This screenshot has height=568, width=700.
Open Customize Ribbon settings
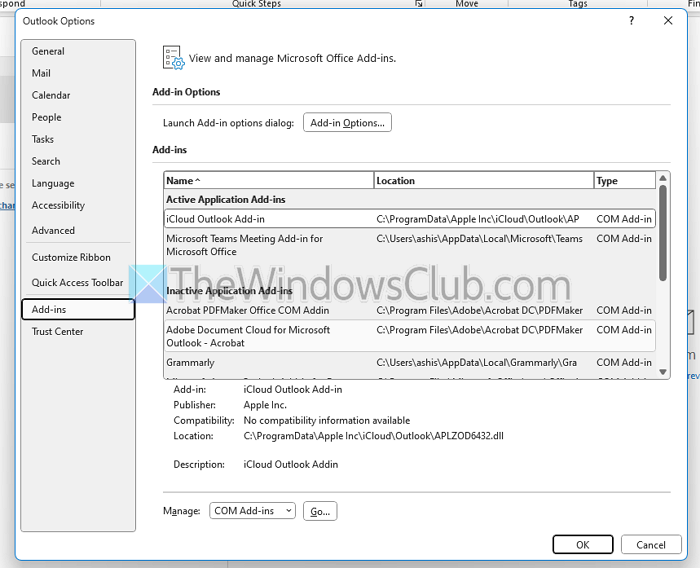(x=71, y=257)
